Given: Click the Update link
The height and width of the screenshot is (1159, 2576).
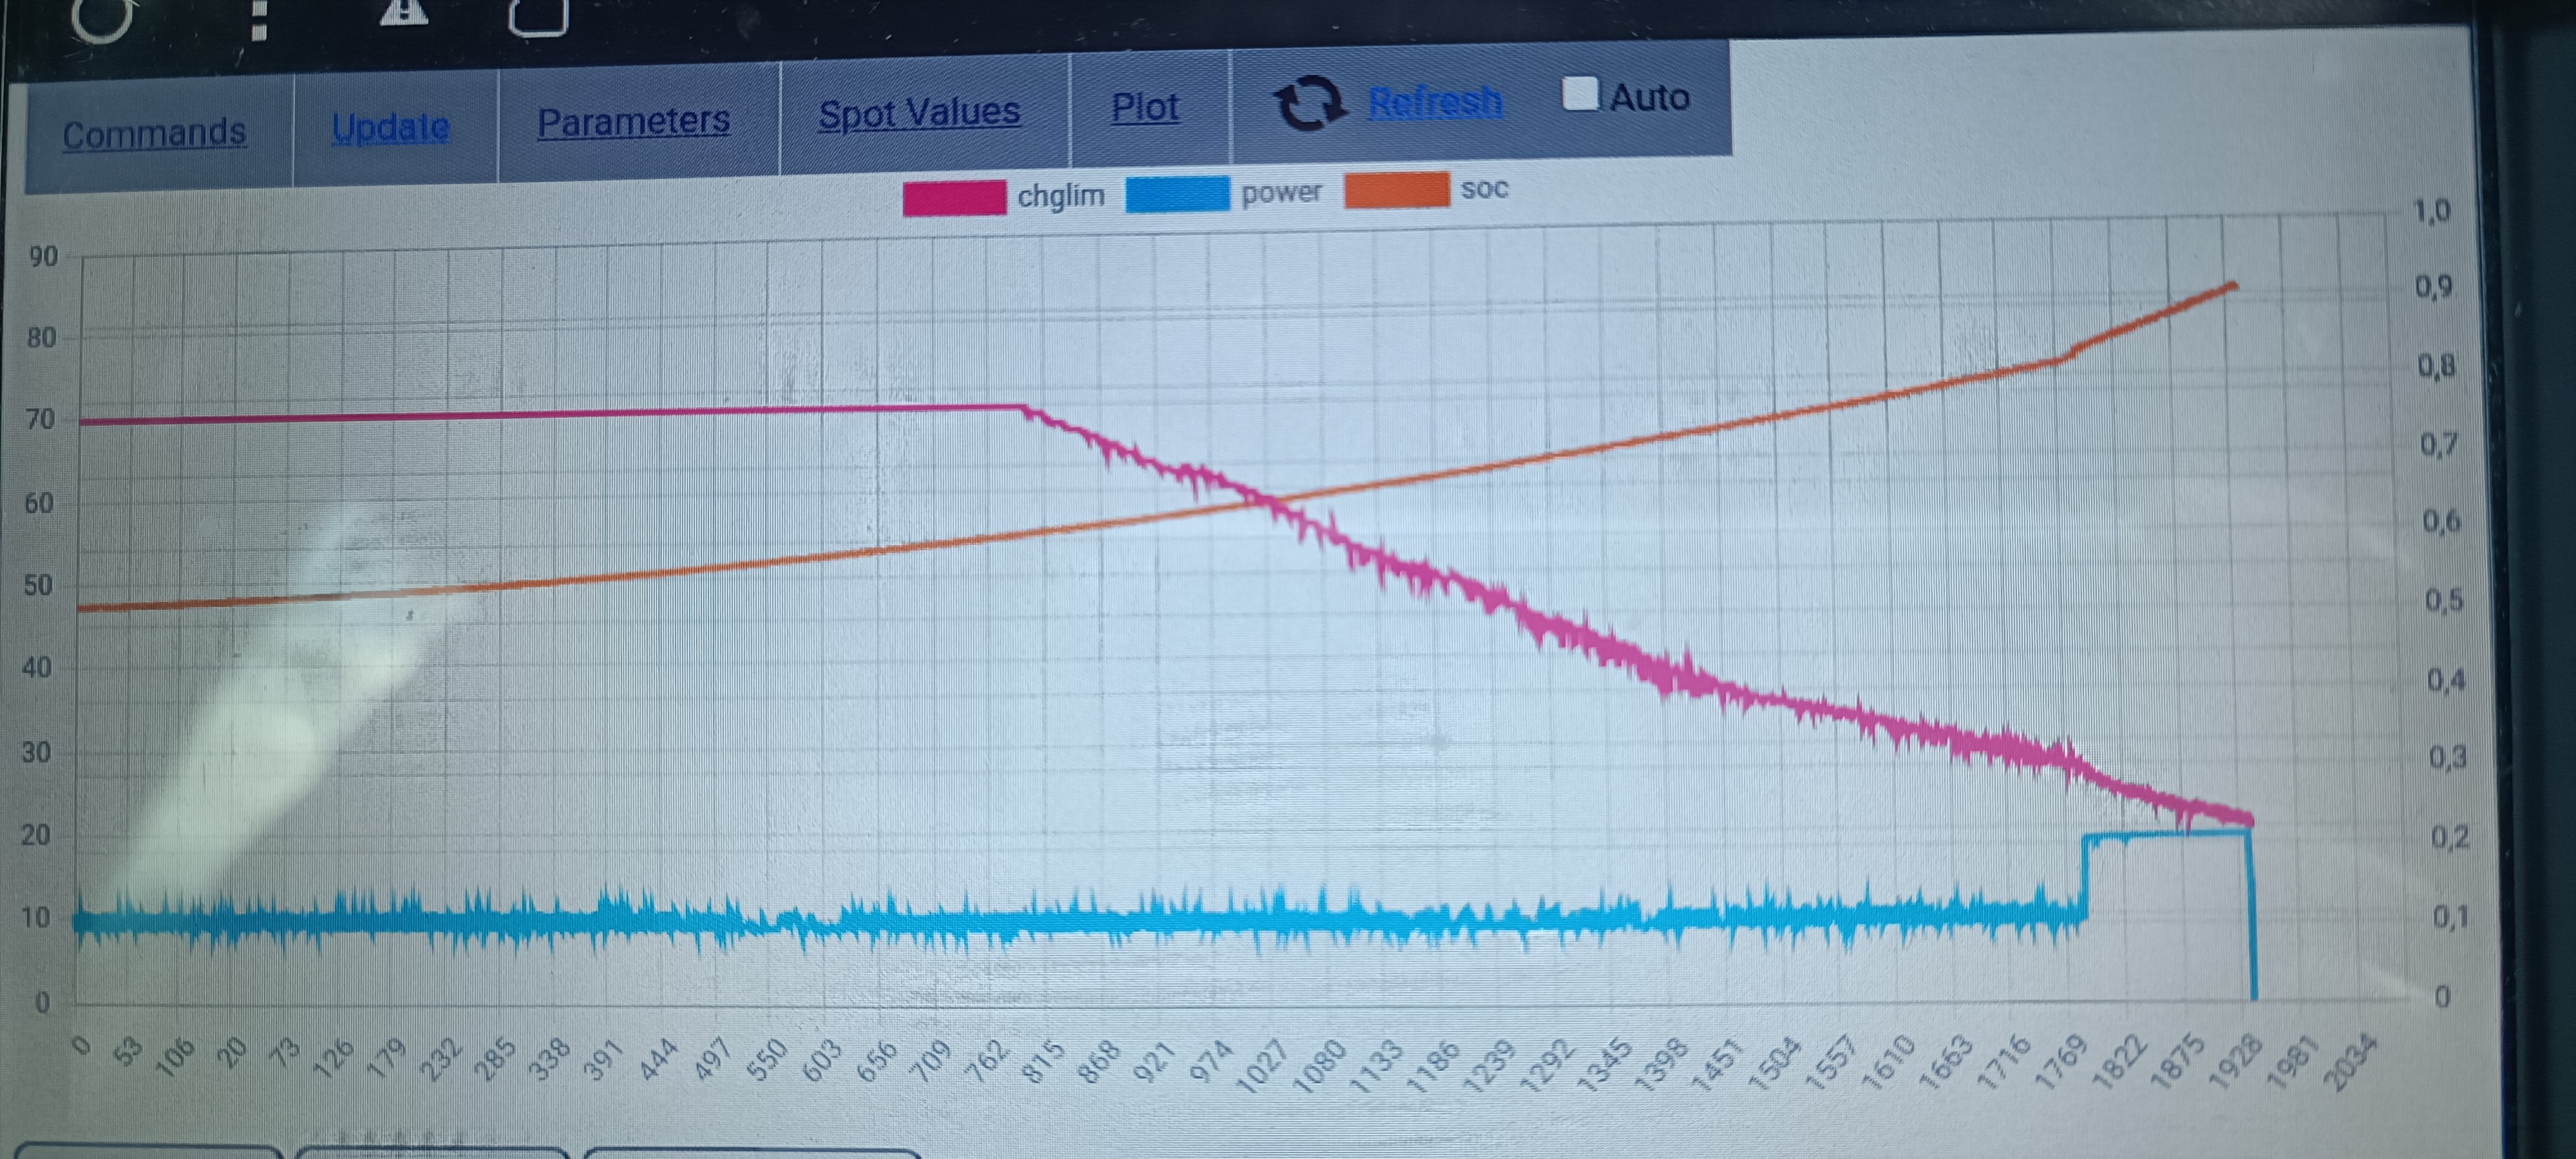Looking at the screenshot, I should (390, 127).
